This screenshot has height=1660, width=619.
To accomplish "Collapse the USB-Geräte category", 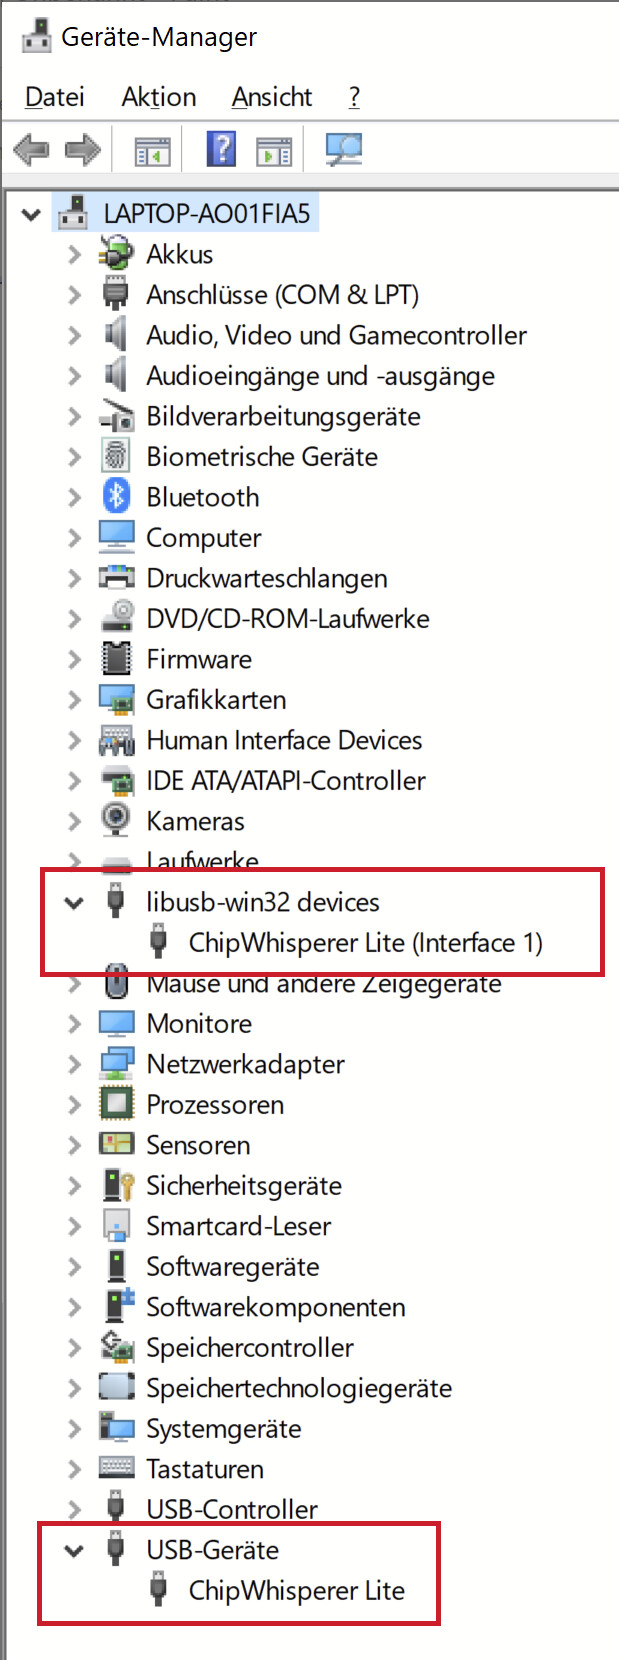I will pos(73,1550).
